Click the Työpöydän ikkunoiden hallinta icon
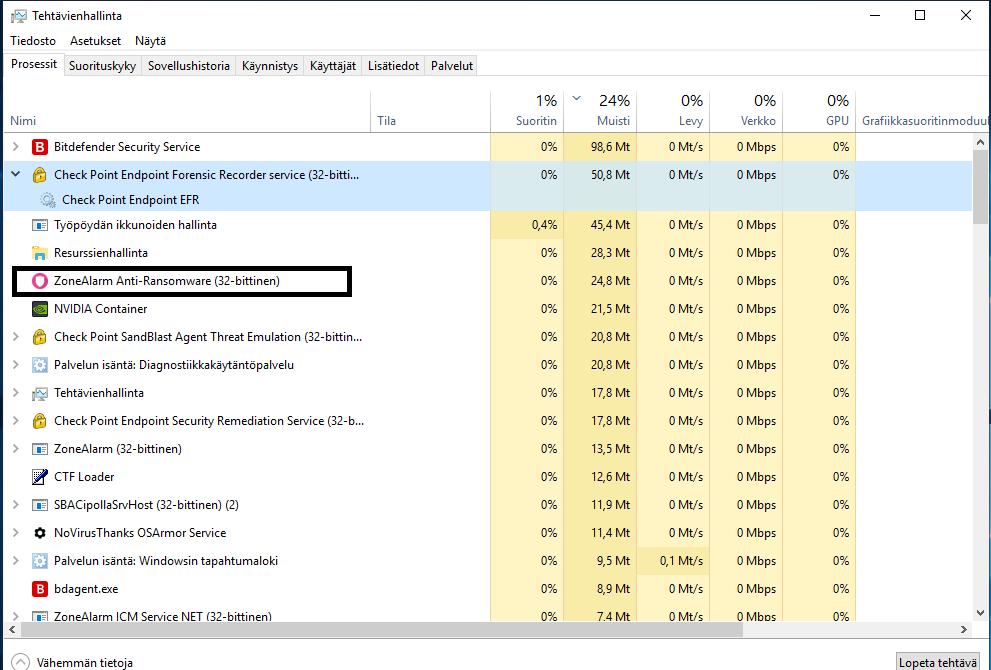This screenshot has height=670, width=991. [x=40, y=225]
